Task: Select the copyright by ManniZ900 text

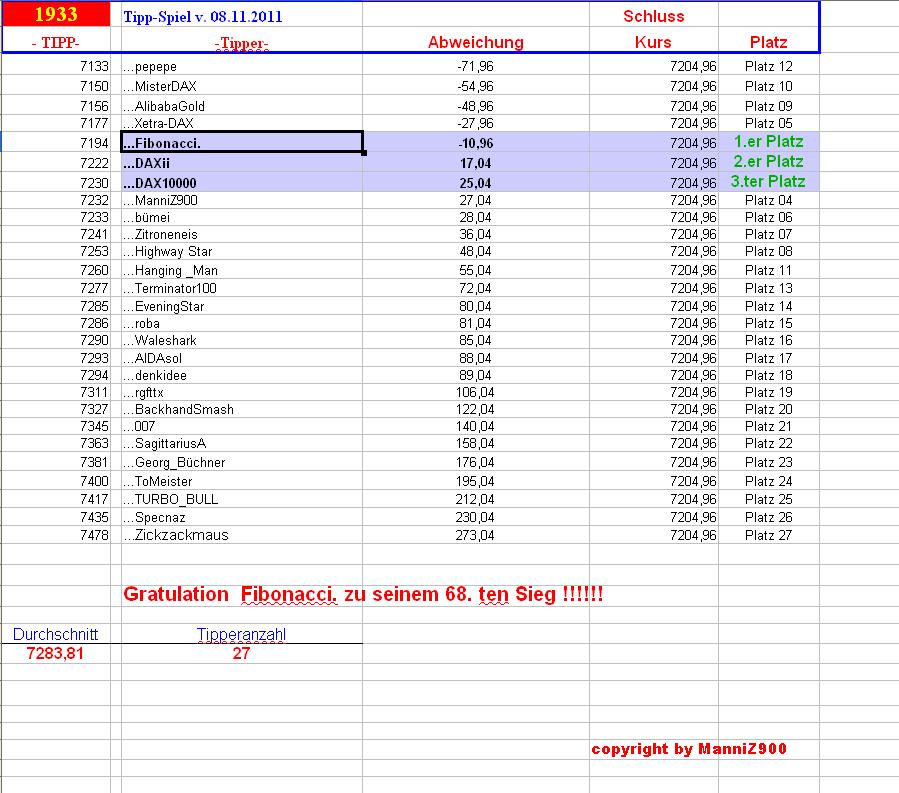Action: point(689,749)
